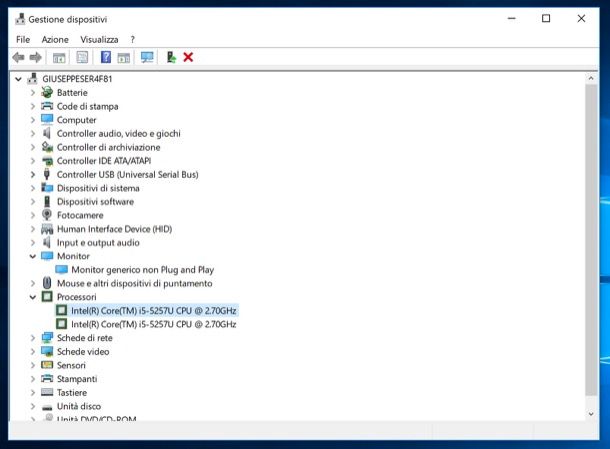Click the action pane toolbar icon
This screenshot has height=449, width=610.
[124, 58]
